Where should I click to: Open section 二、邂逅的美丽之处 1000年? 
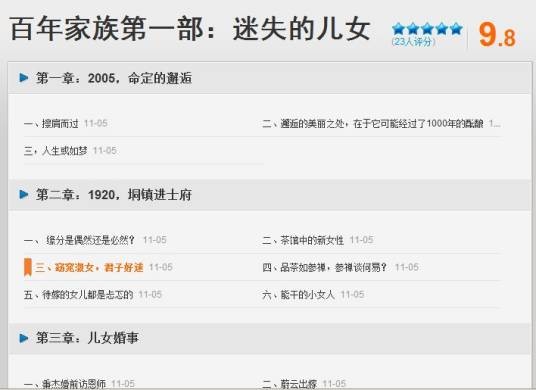pyautogui.click(x=373, y=123)
